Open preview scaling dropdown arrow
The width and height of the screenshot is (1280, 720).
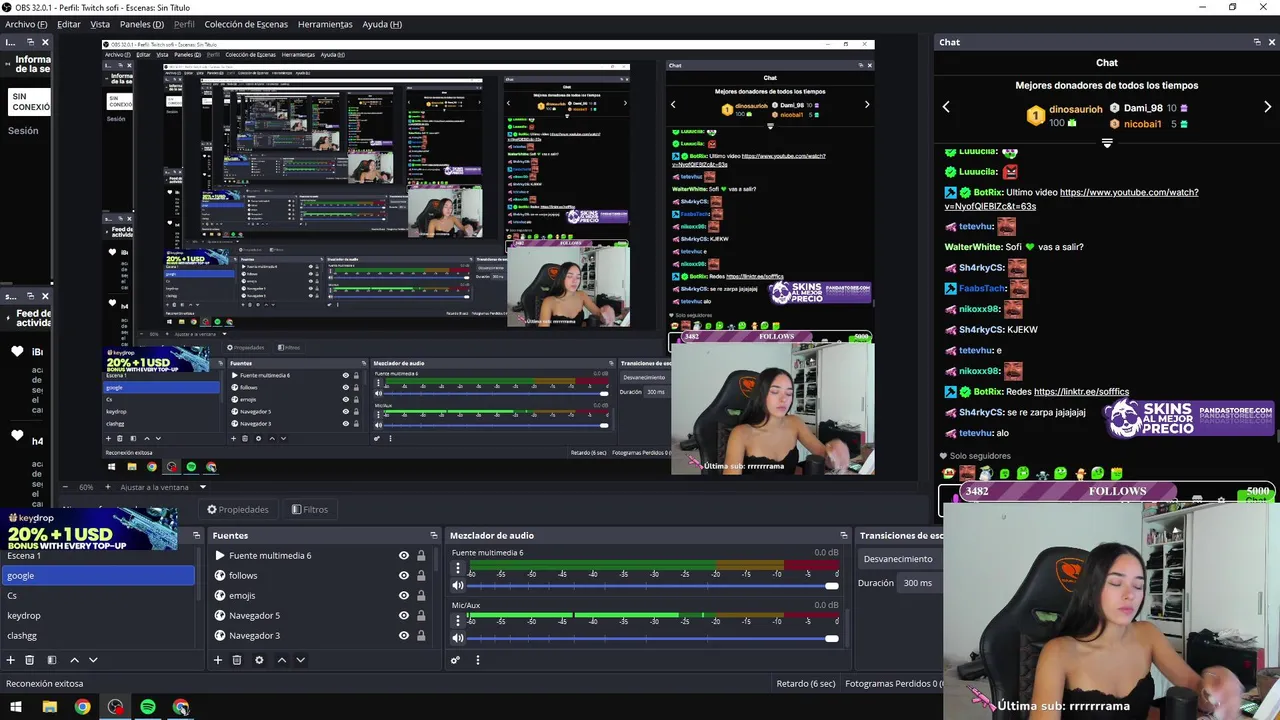202,487
